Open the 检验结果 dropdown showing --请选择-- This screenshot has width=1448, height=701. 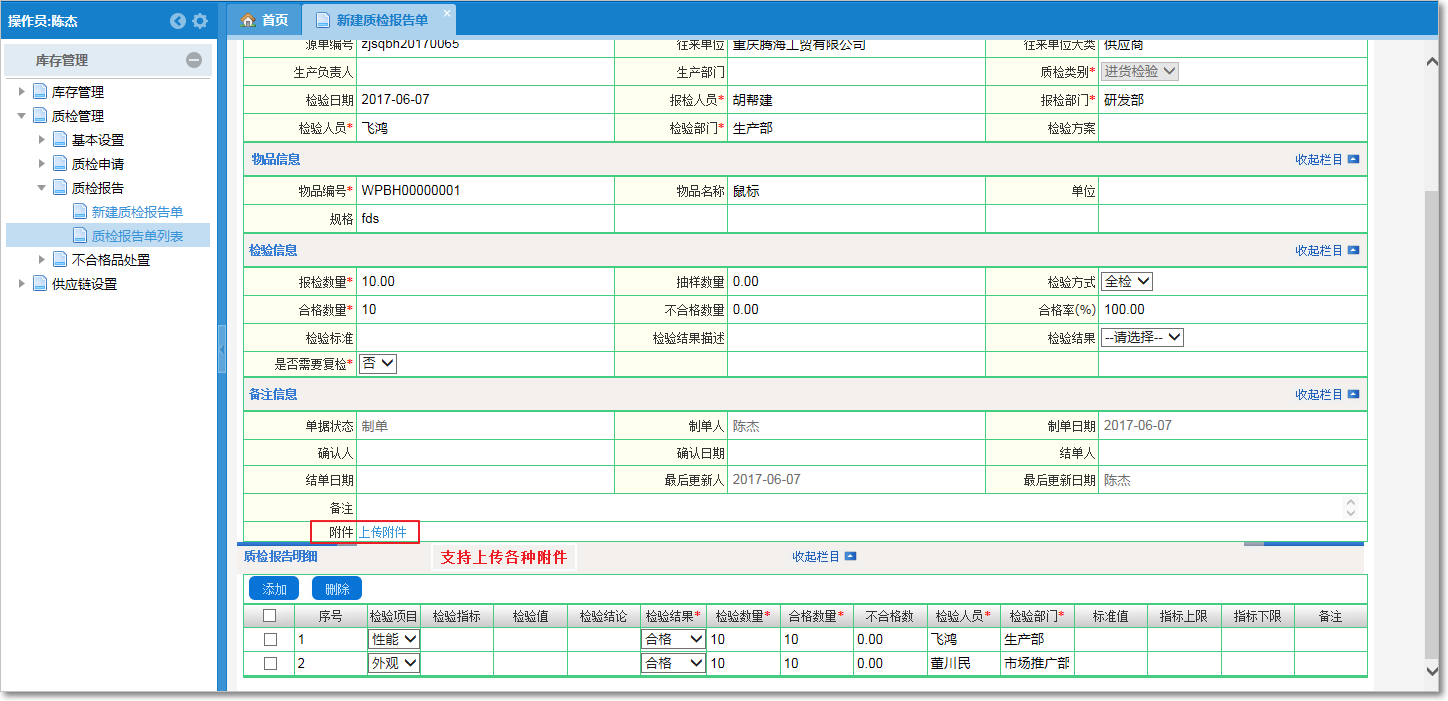[1142, 338]
